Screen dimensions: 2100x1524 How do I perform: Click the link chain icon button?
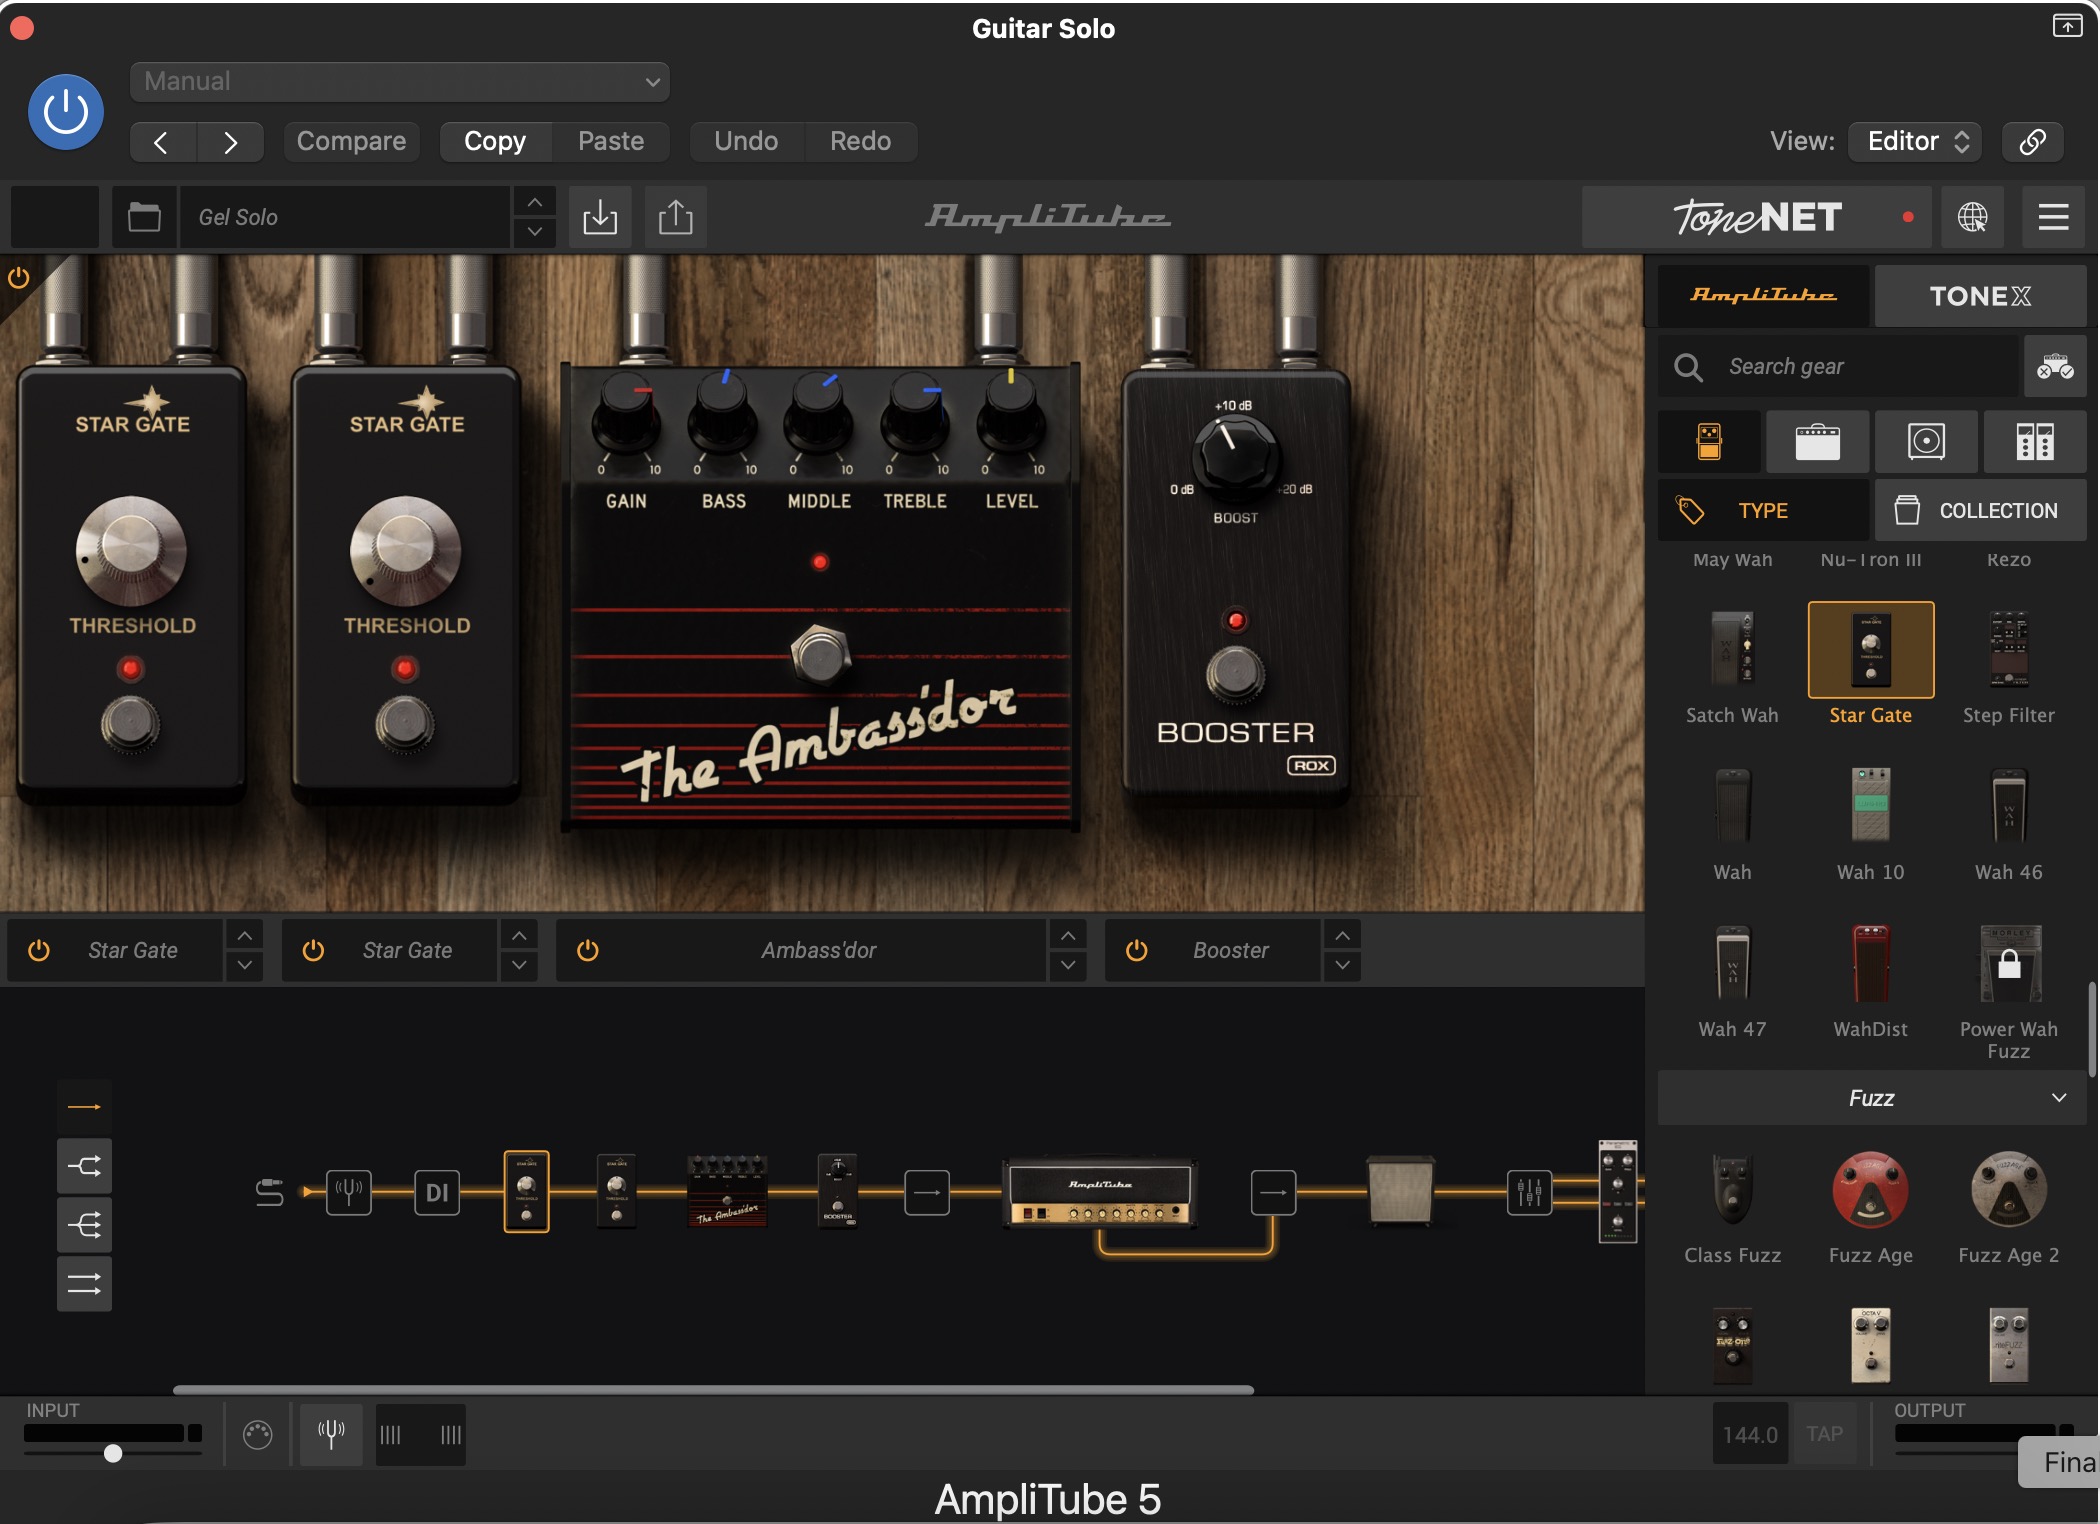[x=2032, y=142]
